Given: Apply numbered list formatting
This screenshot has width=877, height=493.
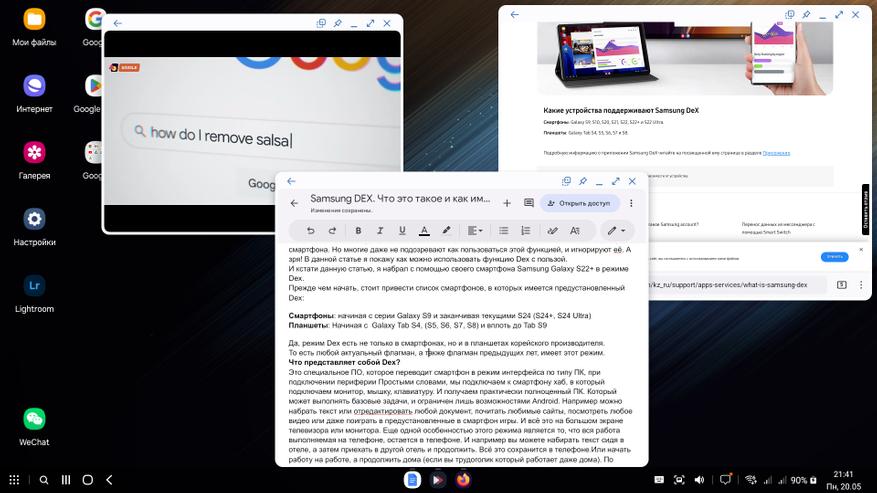Looking at the screenshot, I should [x=525, y=231].
